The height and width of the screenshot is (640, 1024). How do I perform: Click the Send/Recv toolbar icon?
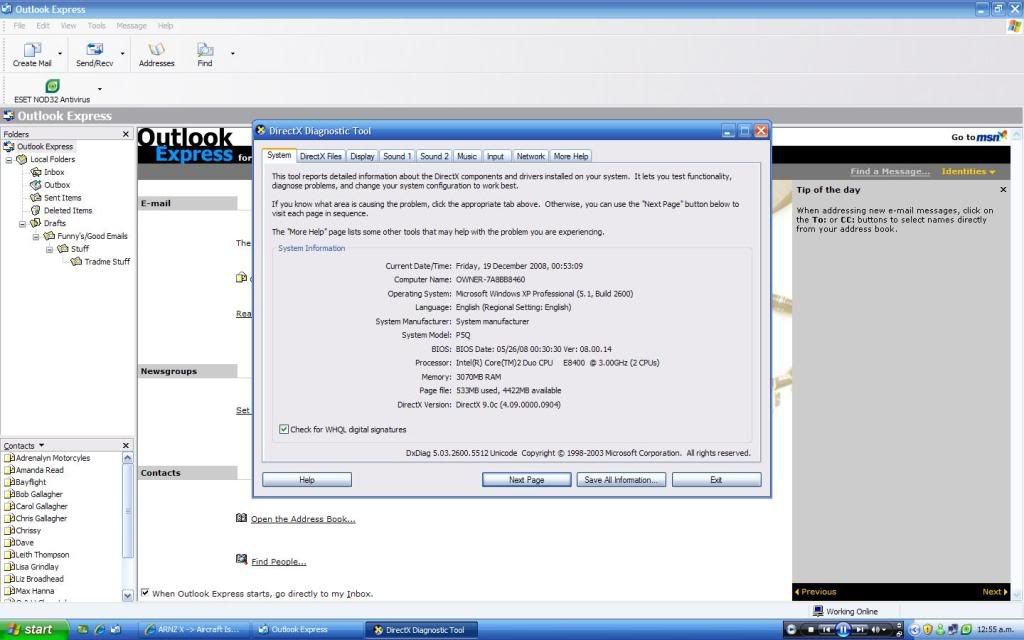(95, 49)
